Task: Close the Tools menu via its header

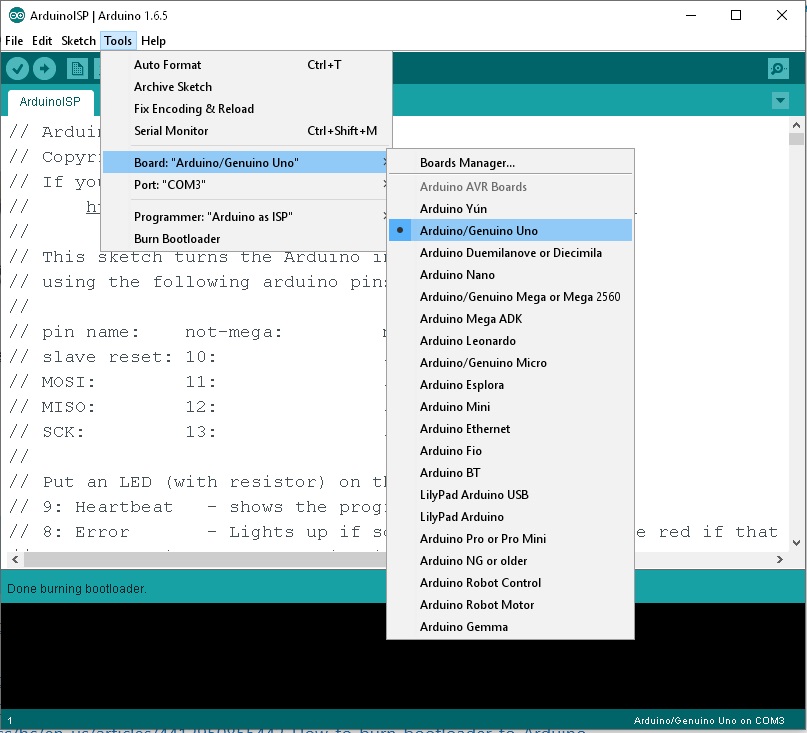Action: point(118,41)
